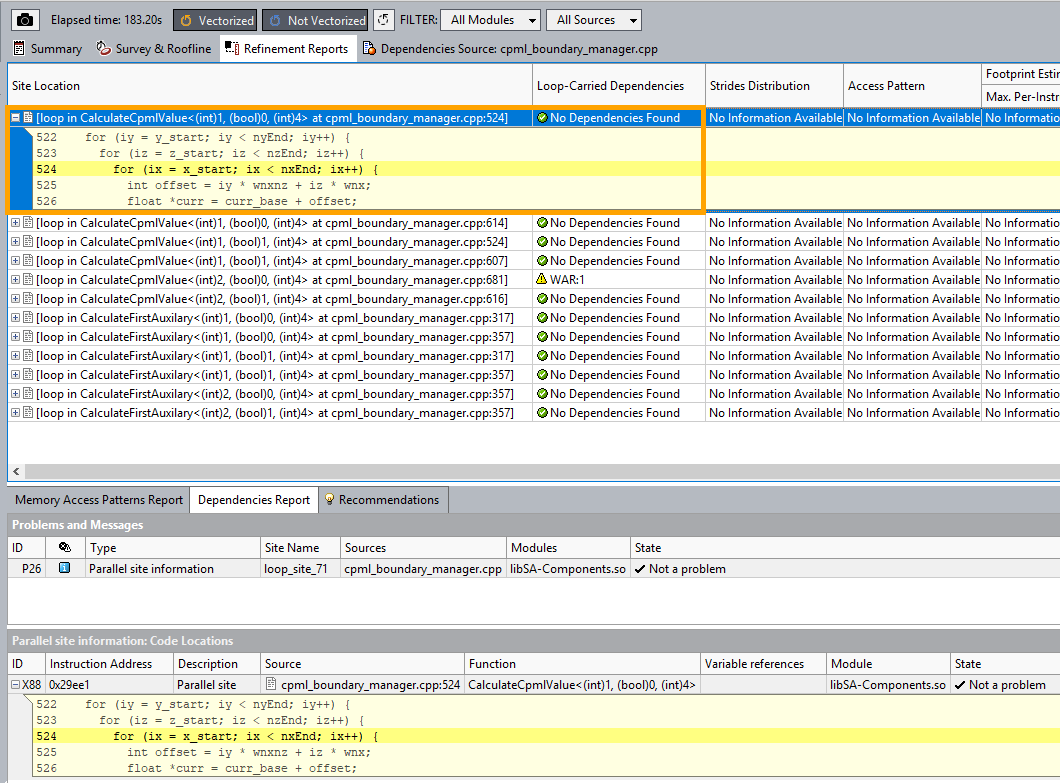Screen dimensions: 1060x783
Task: Sort by Loop-Carried Dependencies column header
Action: (610, 86)
